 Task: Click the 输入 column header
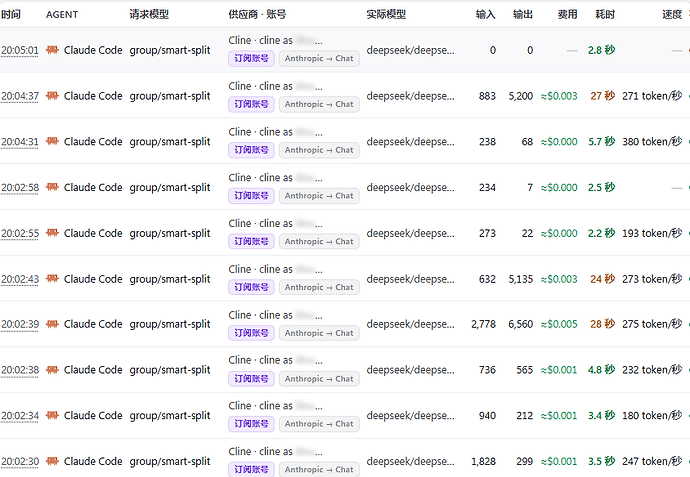486,15
